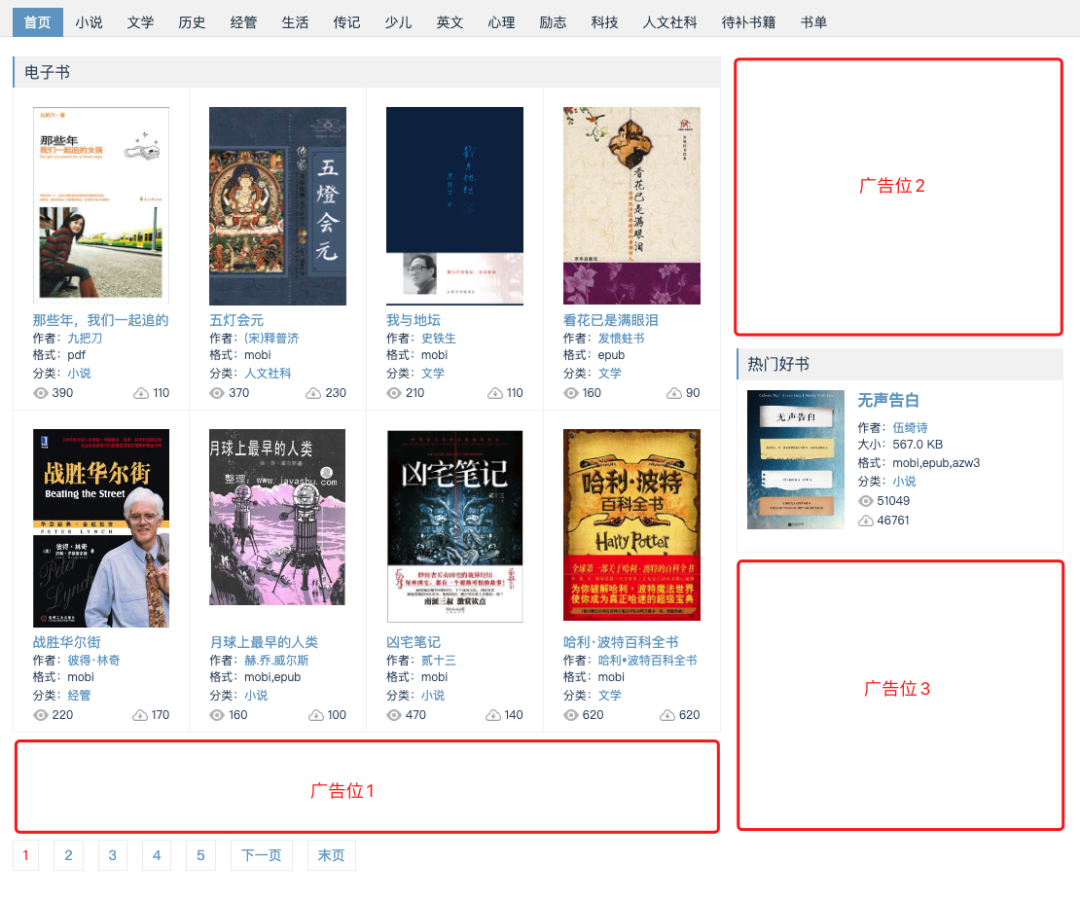The width and height of the screenshot is (1080, 900).
Task: Jump to the last page using 末页
Action: click(x=330, y=855)
